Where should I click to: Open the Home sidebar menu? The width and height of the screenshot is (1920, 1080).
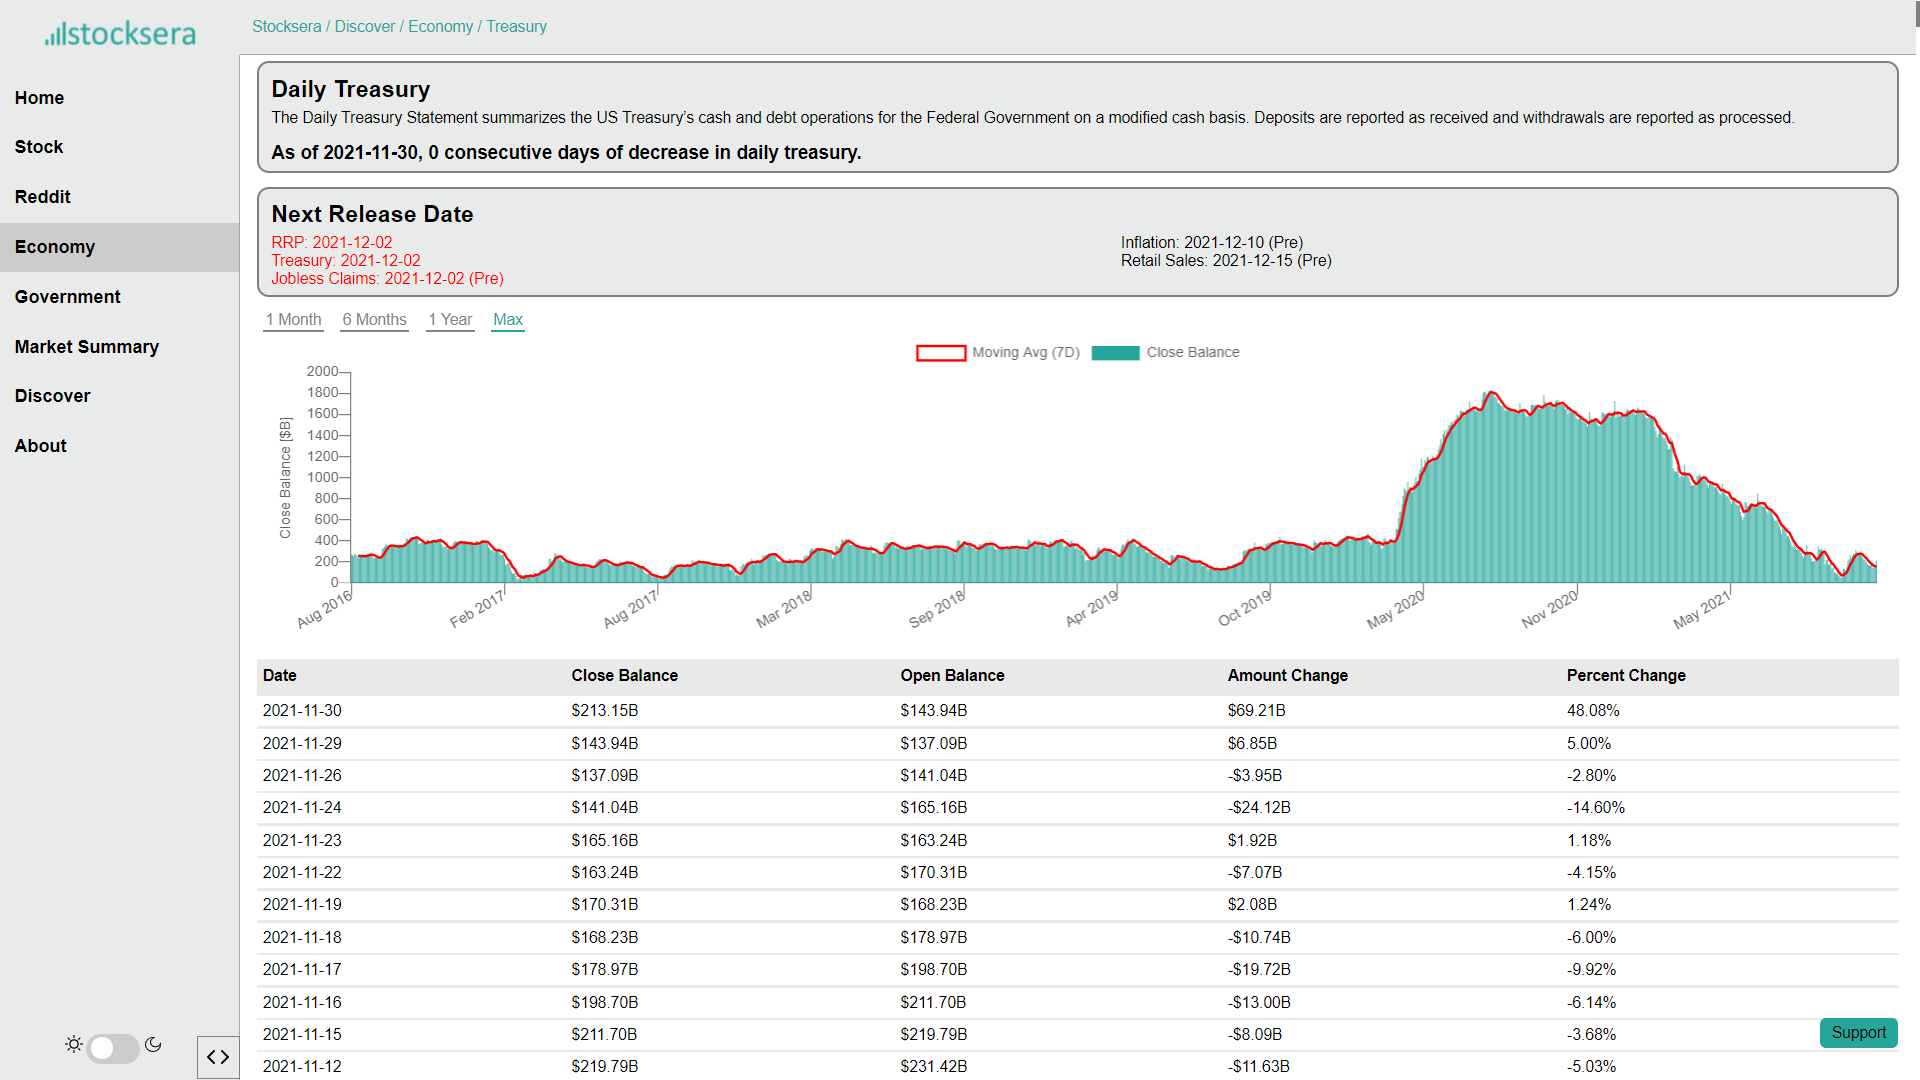click(x=39, y=98)
